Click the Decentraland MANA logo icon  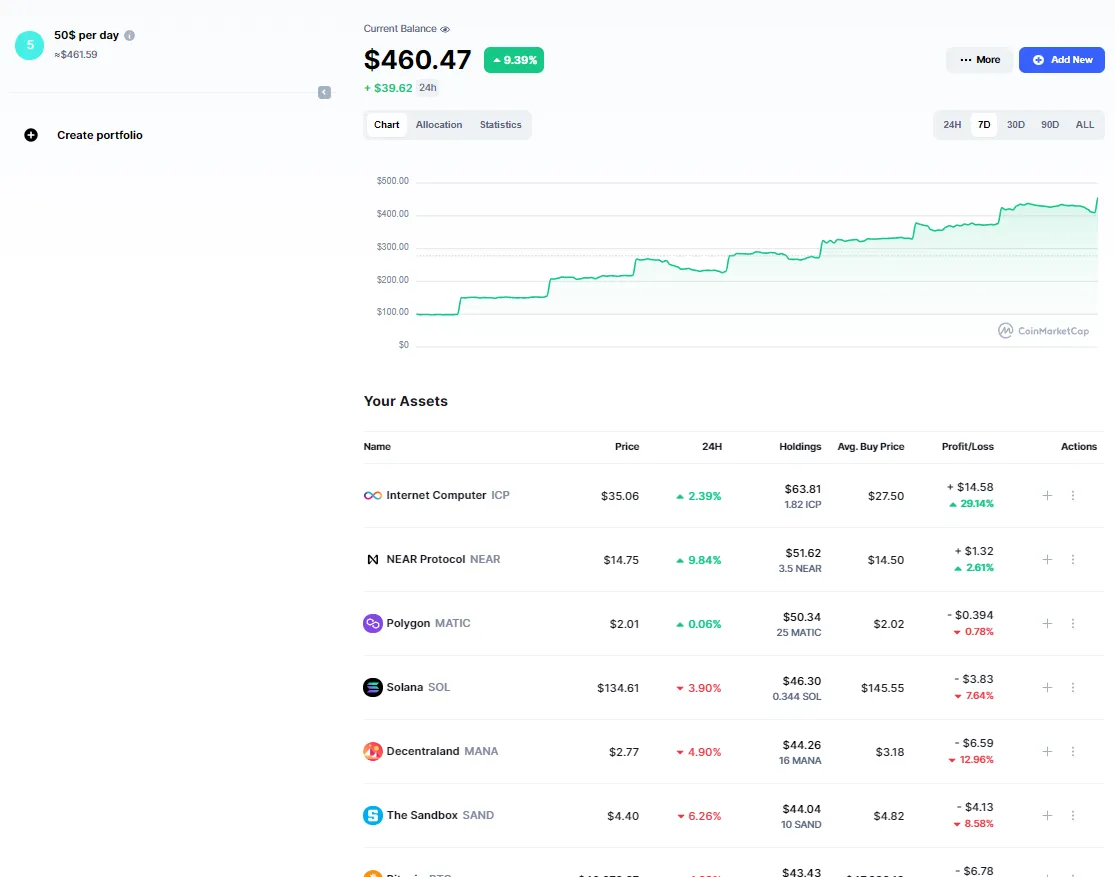(373, 752)
